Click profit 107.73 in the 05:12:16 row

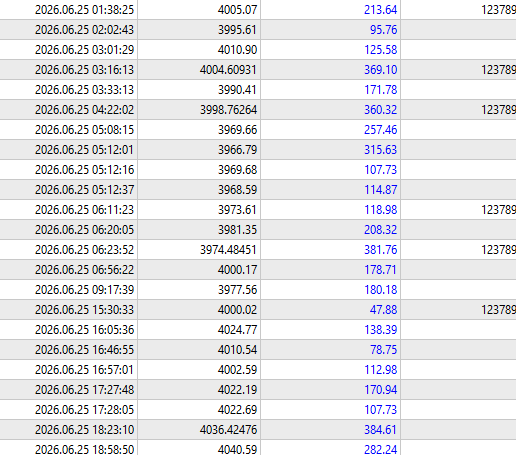coord(380,170)
